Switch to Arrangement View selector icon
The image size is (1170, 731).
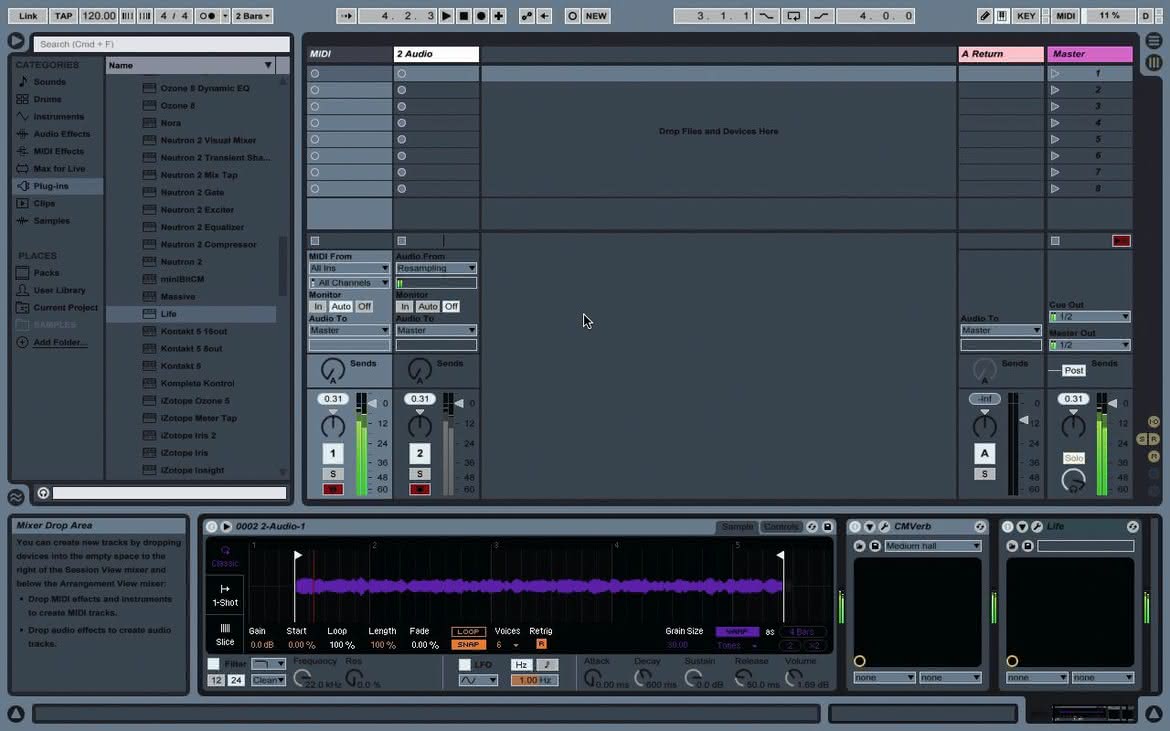[1154, 41]
